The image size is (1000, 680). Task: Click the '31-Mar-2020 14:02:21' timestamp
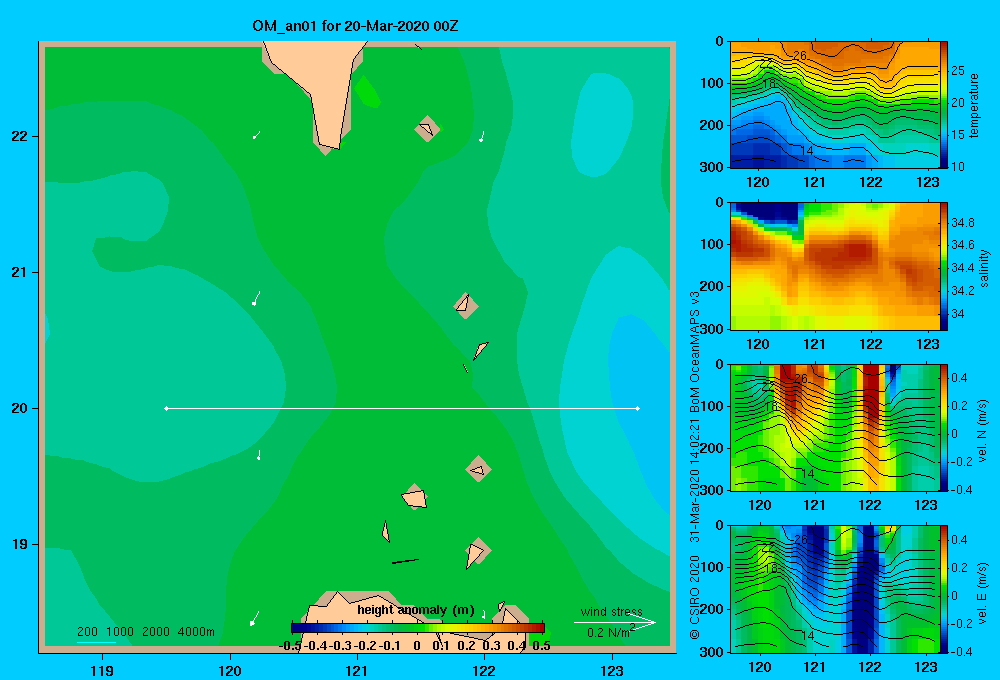point(695,480)
